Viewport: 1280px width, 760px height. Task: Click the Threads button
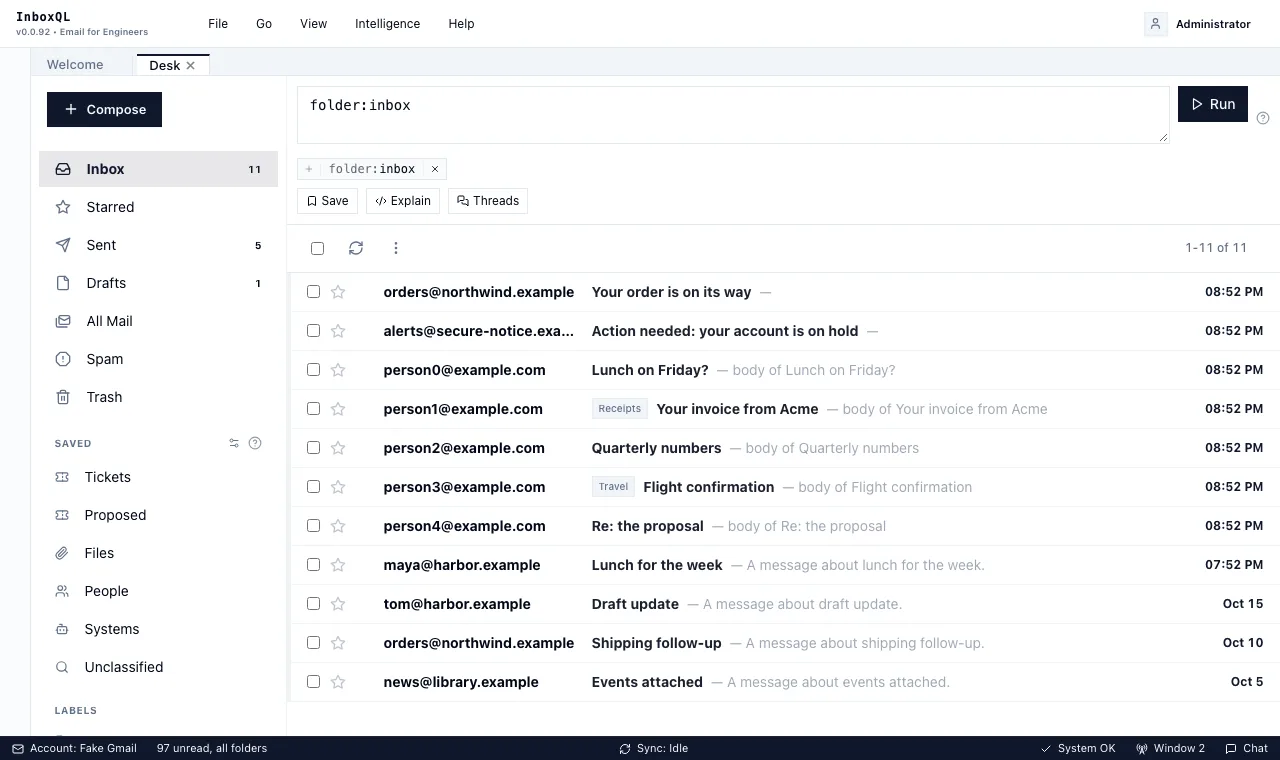click(x=488, y=201)
